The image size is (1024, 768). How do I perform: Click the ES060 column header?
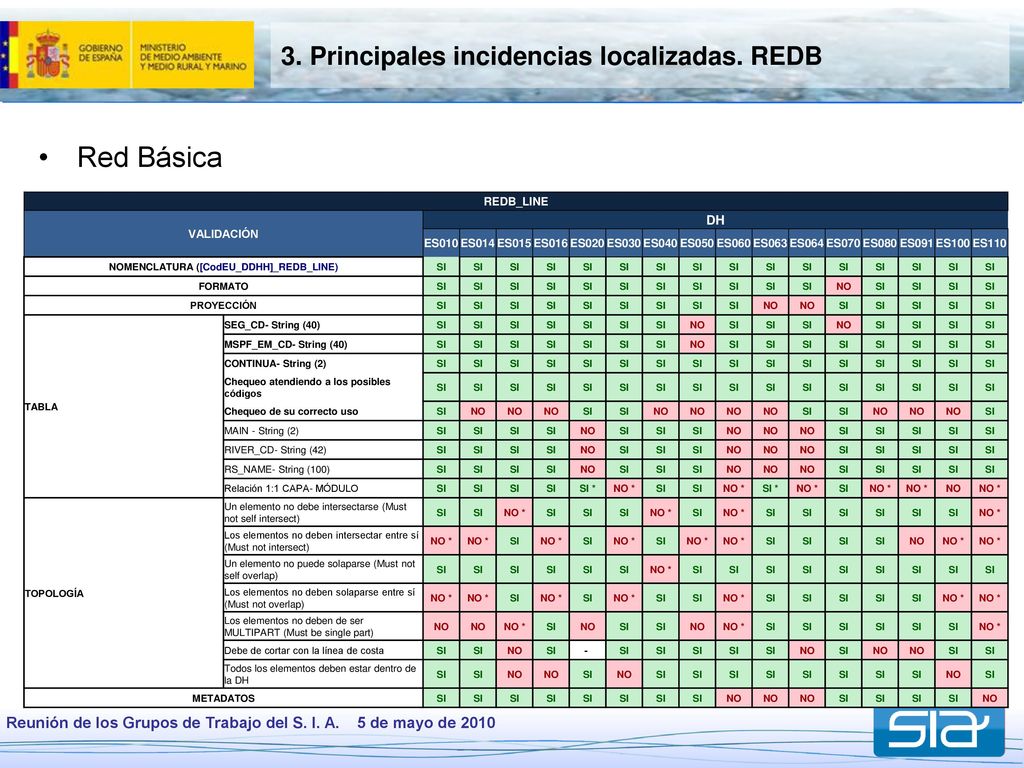coord(733,243)
